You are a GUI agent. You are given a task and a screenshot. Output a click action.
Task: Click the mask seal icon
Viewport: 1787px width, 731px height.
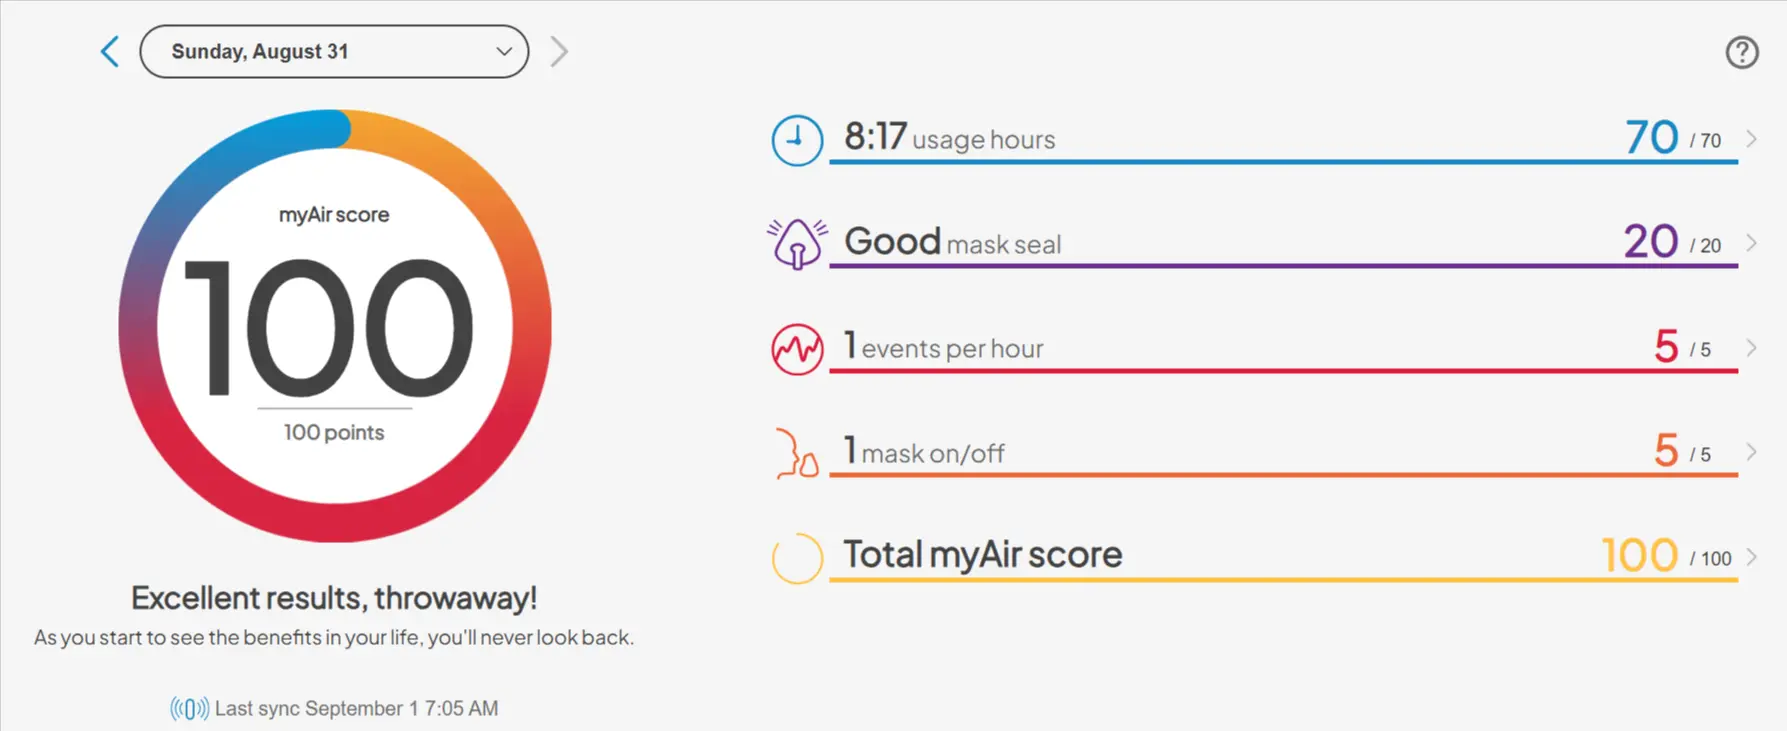(x=797, y=243)
